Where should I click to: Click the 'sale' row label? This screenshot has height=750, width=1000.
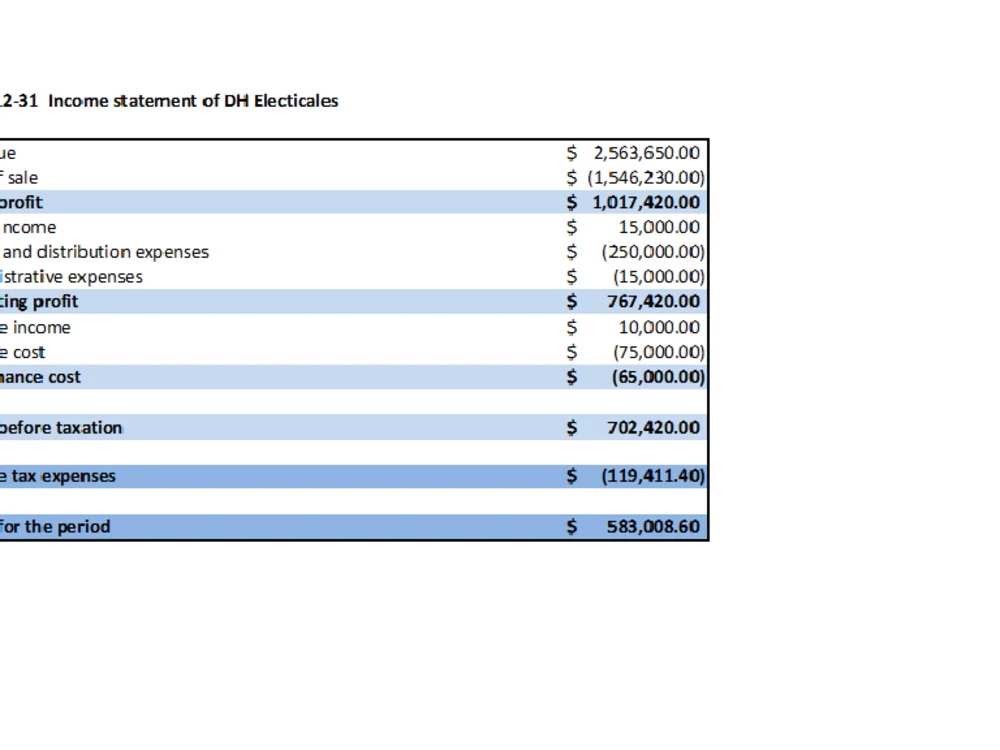click(22, 177)
